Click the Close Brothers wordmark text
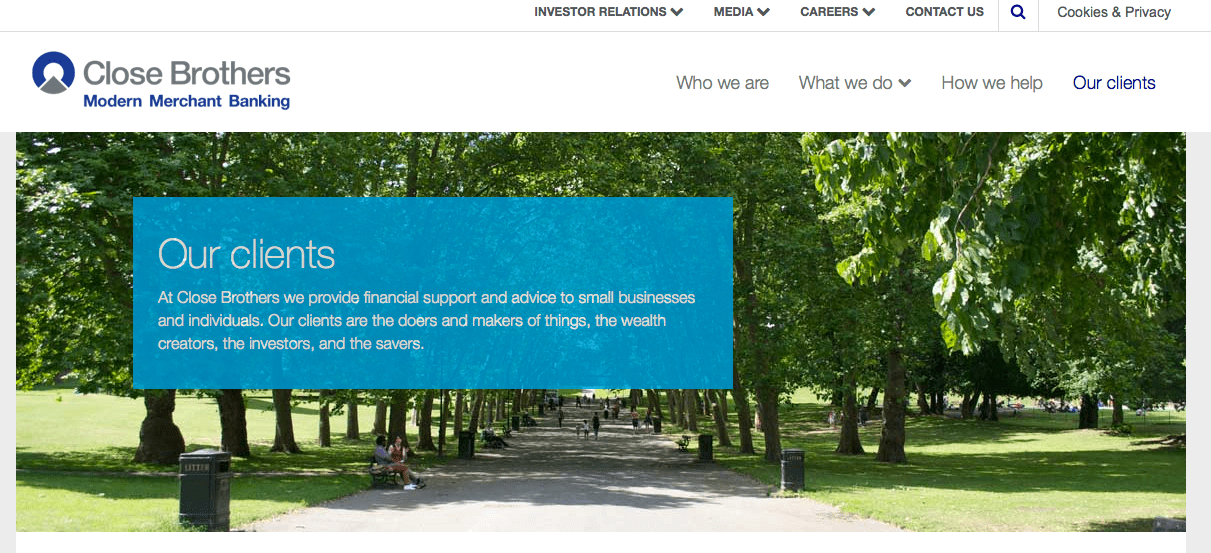This screenshot has width=1211, height=553. [x=187, y=73]
